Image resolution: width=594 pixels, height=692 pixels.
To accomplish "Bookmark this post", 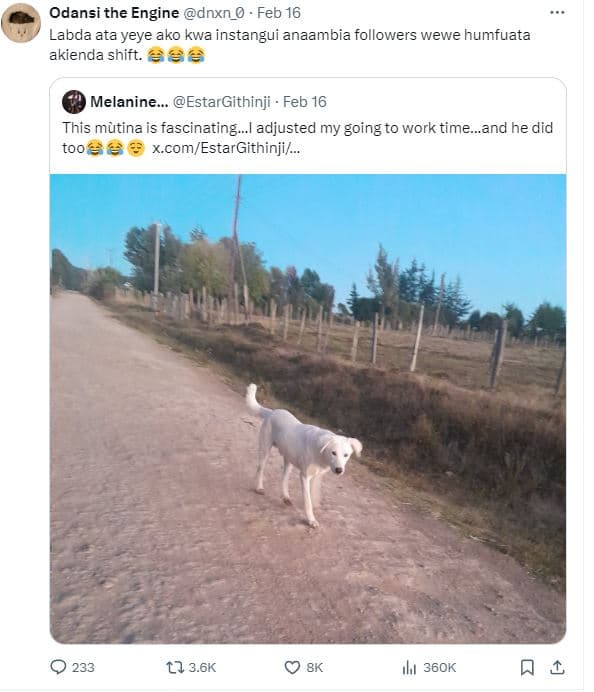I will coord(527,667).
